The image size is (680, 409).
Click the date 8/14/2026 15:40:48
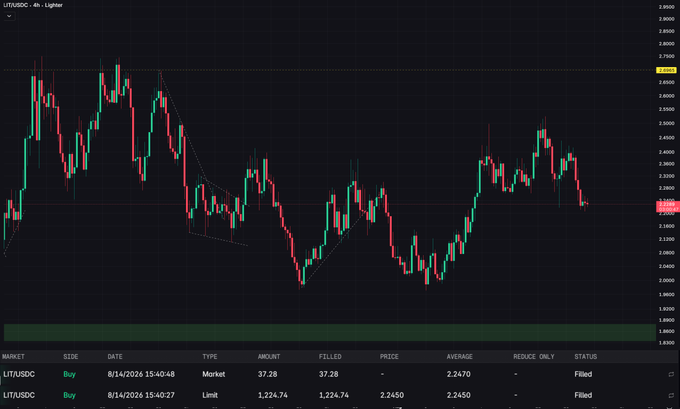141,374
